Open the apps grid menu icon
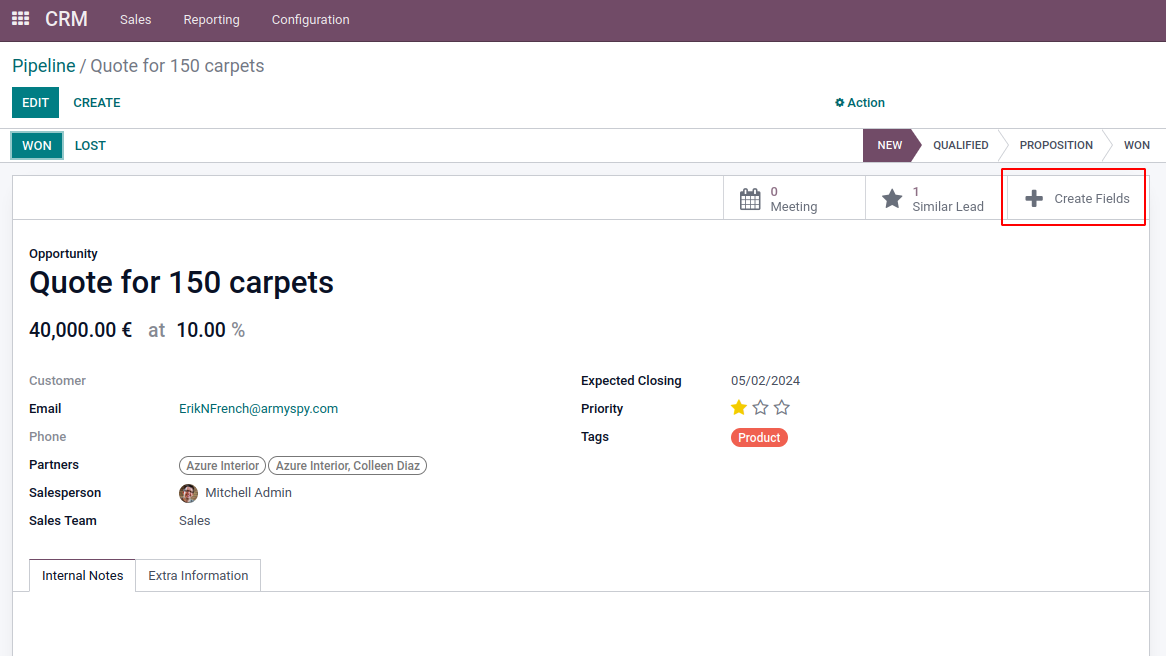Image resolution: width=1166 pixels, height=656 pixels. coord(20,19)
